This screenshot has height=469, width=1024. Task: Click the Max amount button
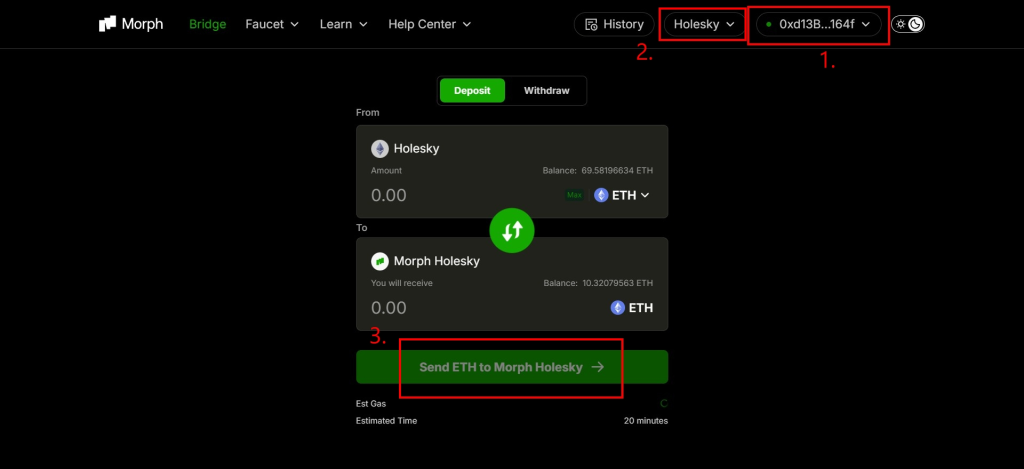(574, 195)
